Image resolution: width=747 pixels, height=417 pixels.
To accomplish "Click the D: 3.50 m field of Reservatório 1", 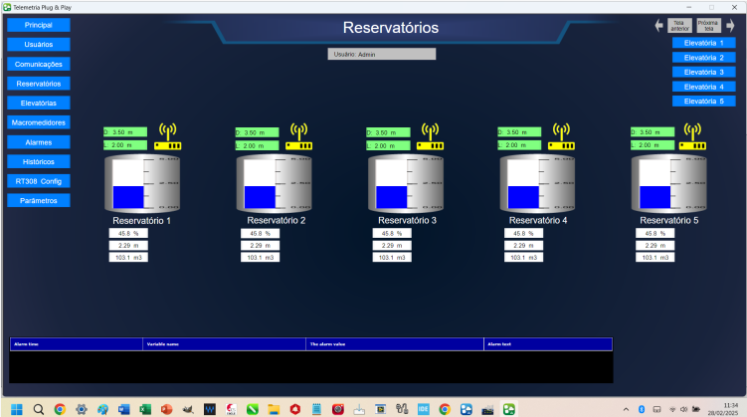I will (125, 132).
